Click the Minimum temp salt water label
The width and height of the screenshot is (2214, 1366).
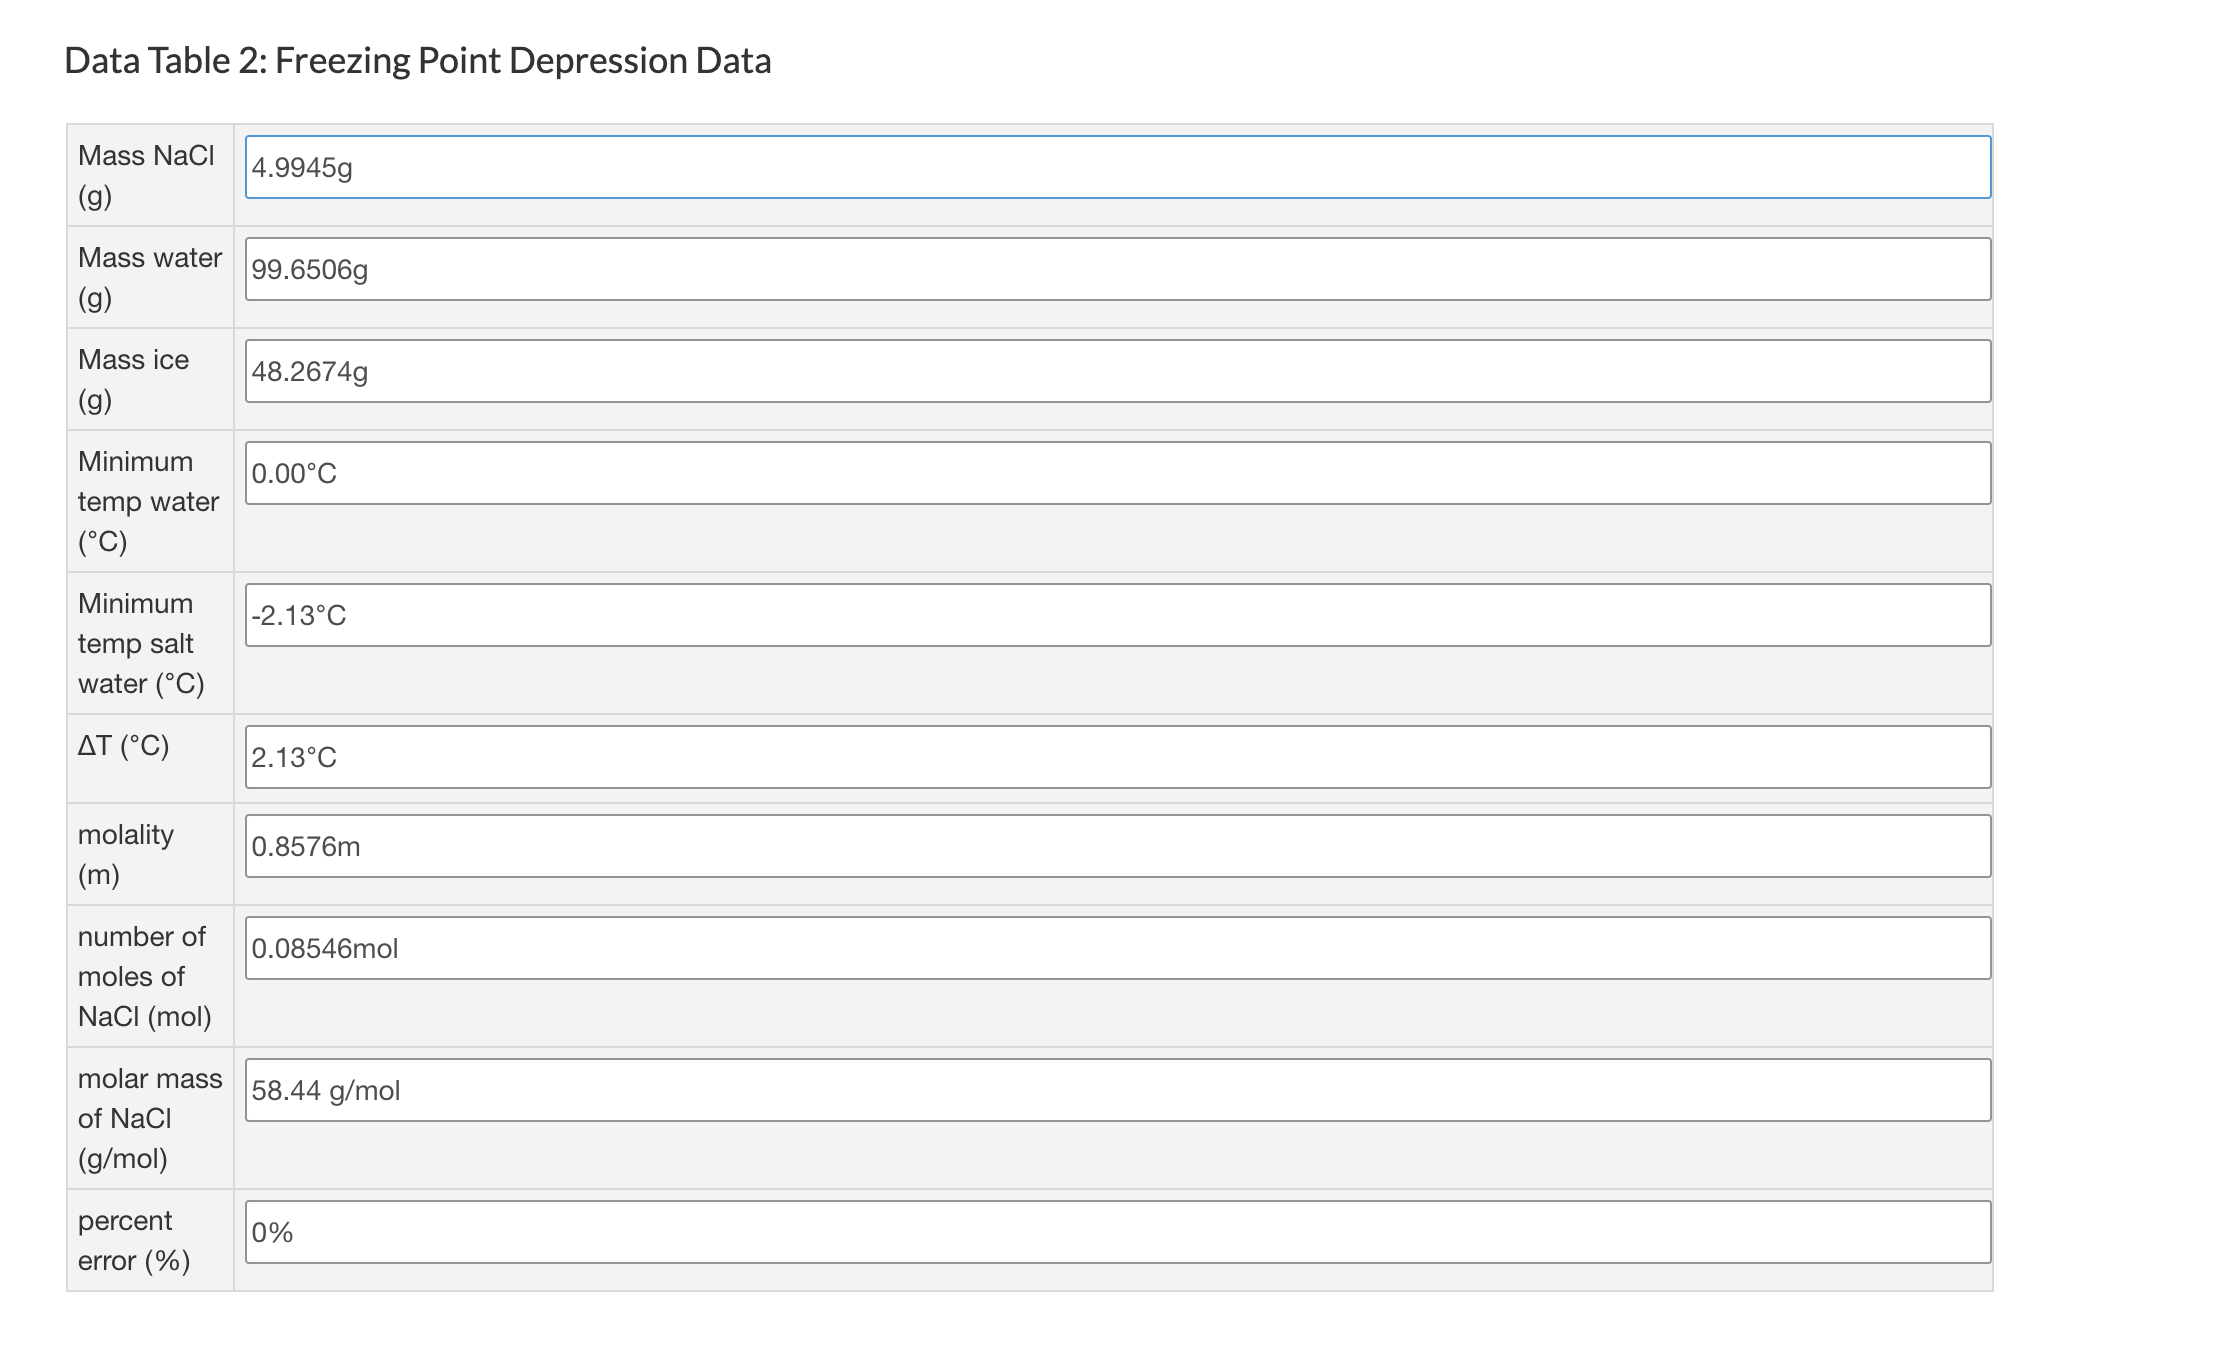click(141, 643)
